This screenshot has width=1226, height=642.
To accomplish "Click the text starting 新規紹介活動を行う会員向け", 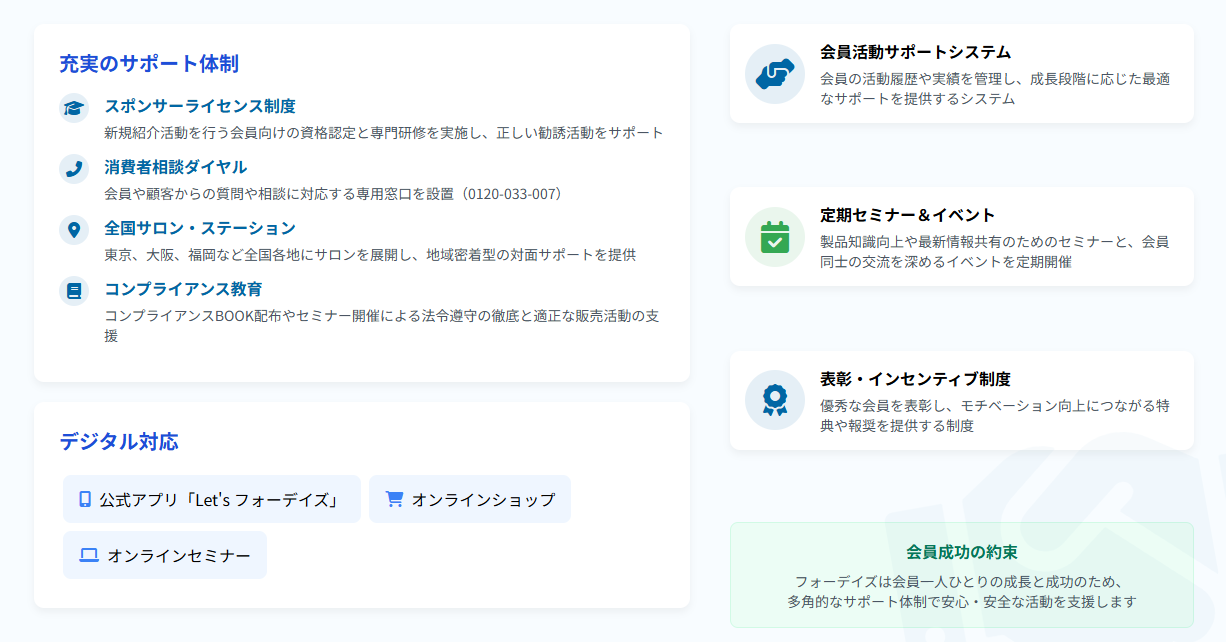I will tap(384, 133).
